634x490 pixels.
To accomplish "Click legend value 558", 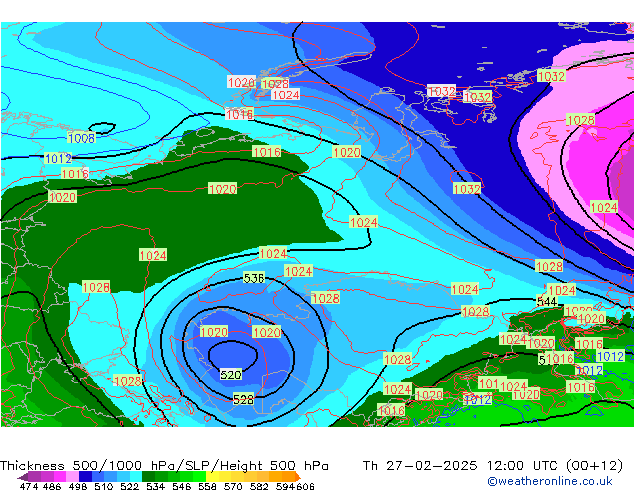I will (207, 486).
